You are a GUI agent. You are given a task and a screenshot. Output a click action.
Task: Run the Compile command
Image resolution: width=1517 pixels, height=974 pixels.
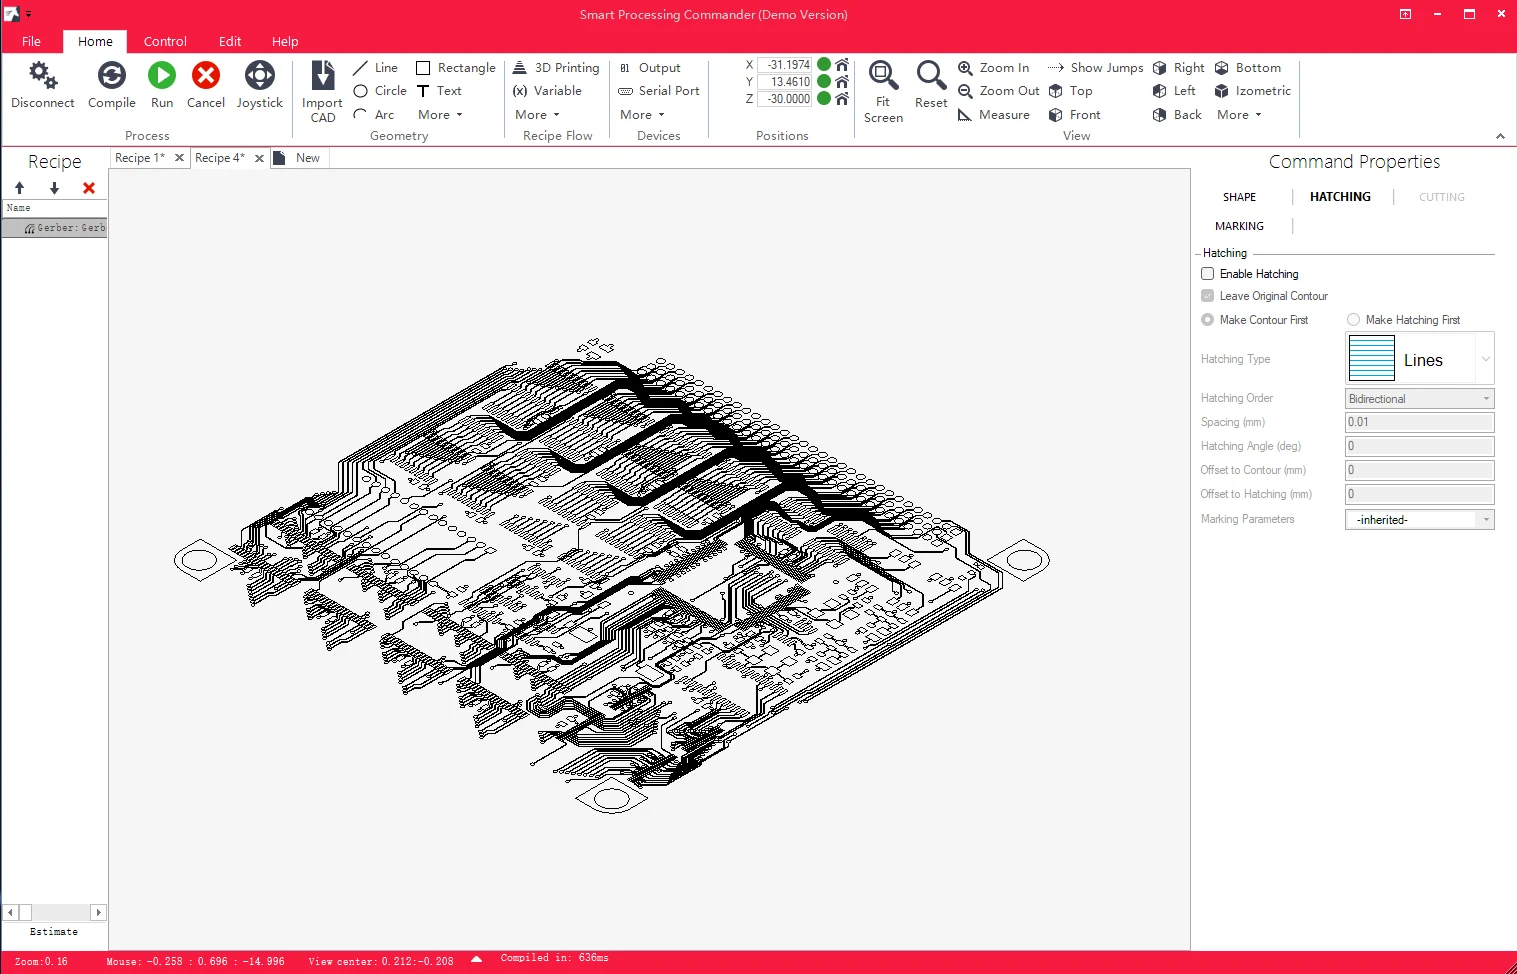click(x=111, y=85)
